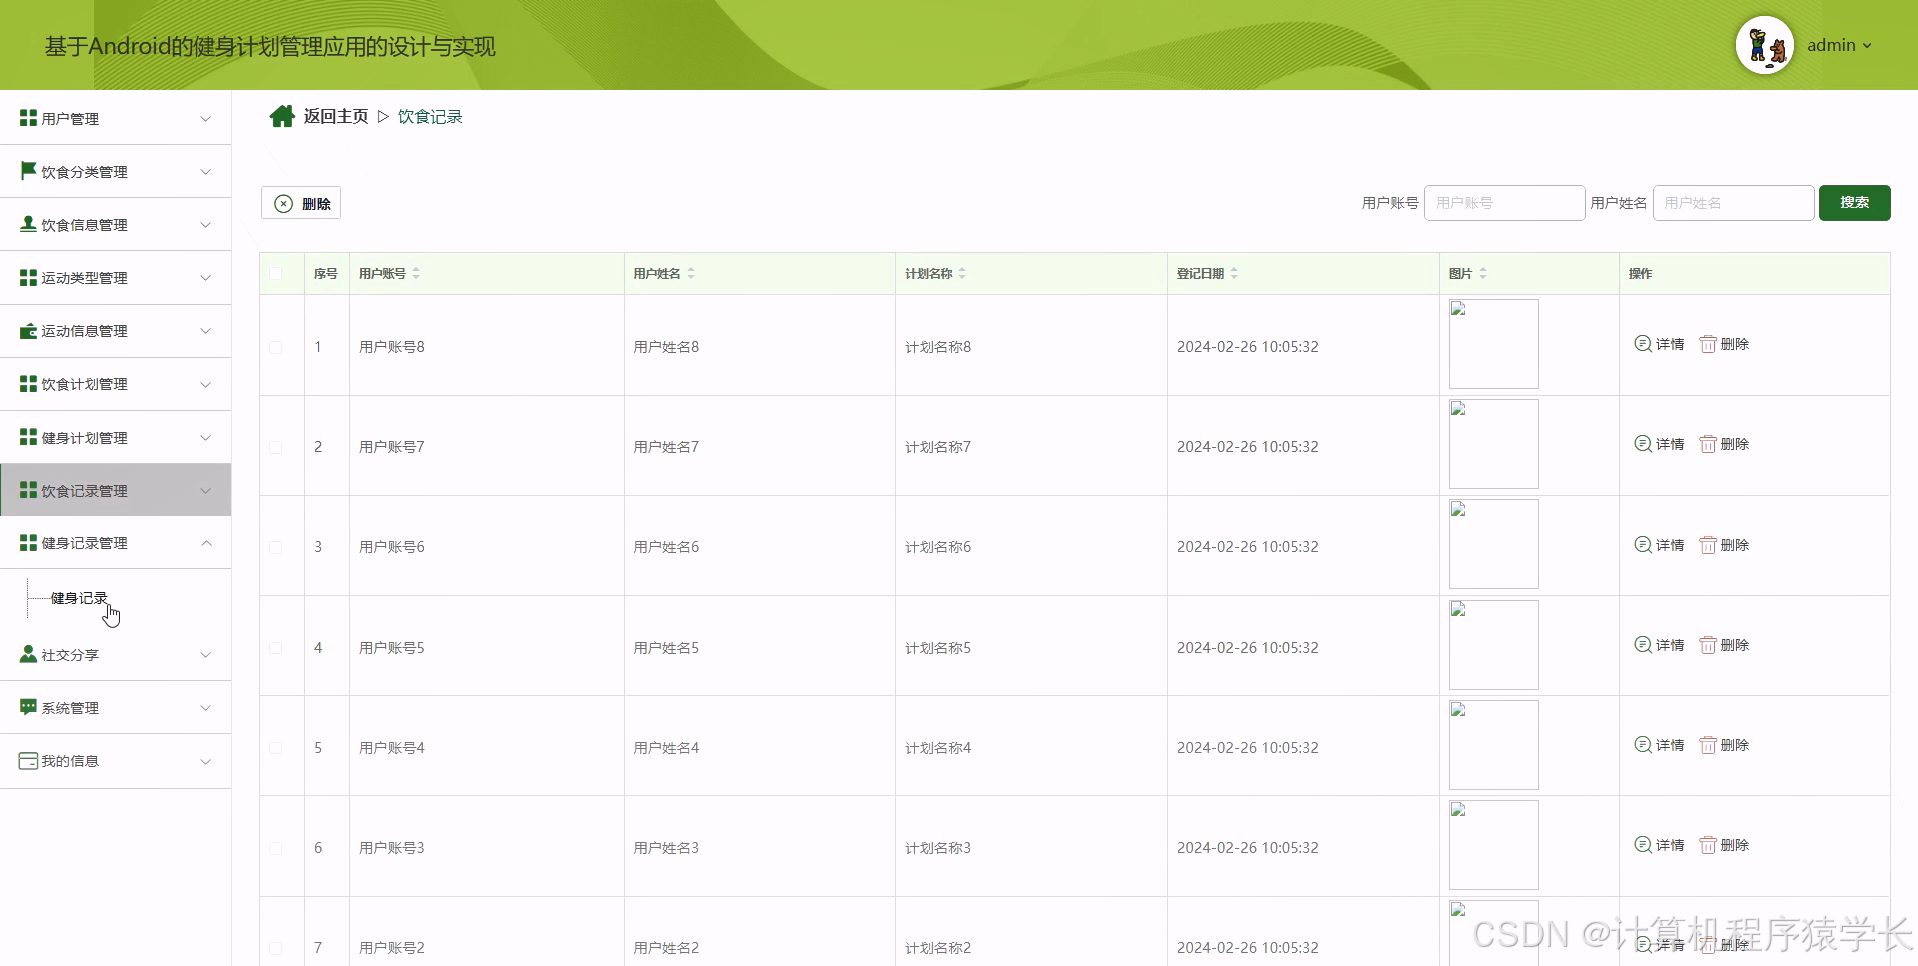Open the 社交分享 menu

pos(116,654)
